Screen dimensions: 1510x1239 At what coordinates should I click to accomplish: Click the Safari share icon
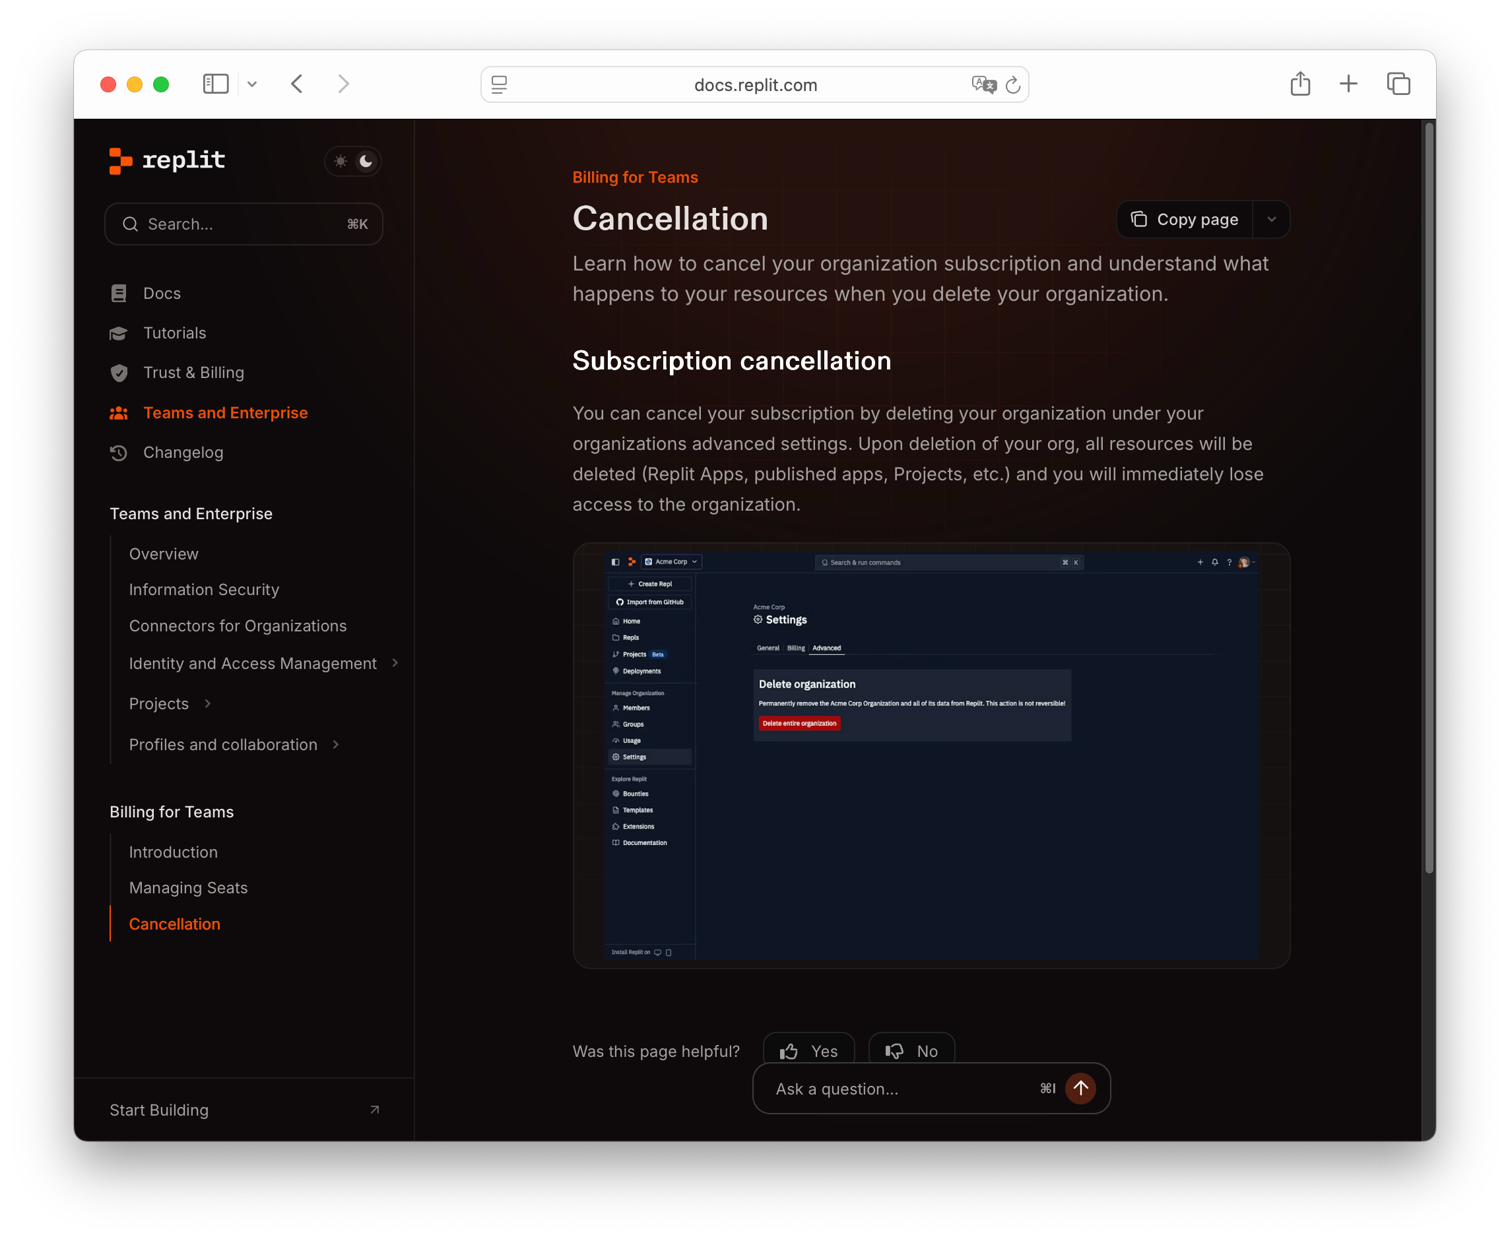[x=1300, y=84]
